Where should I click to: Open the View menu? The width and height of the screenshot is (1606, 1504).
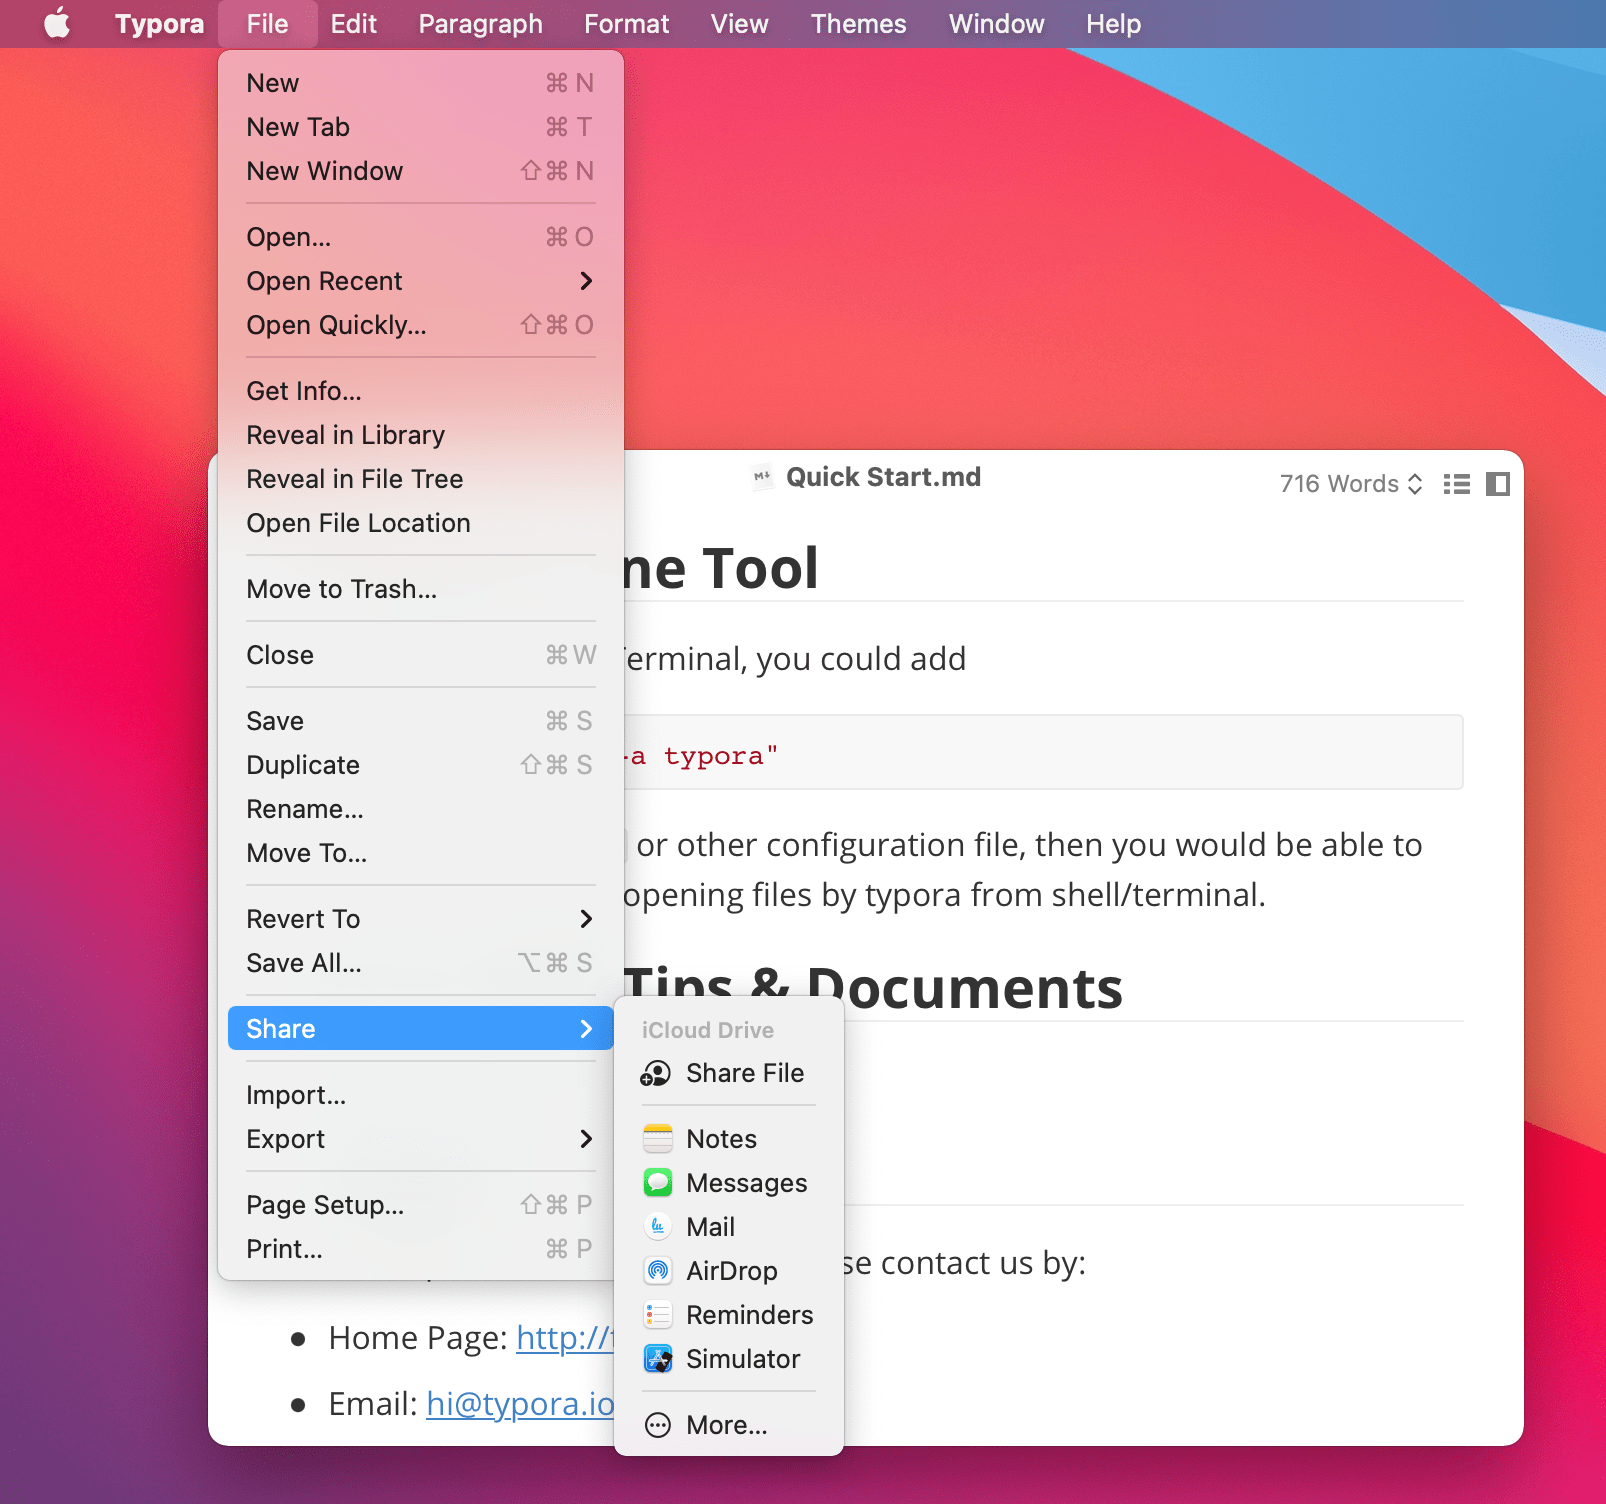[739, 23]
